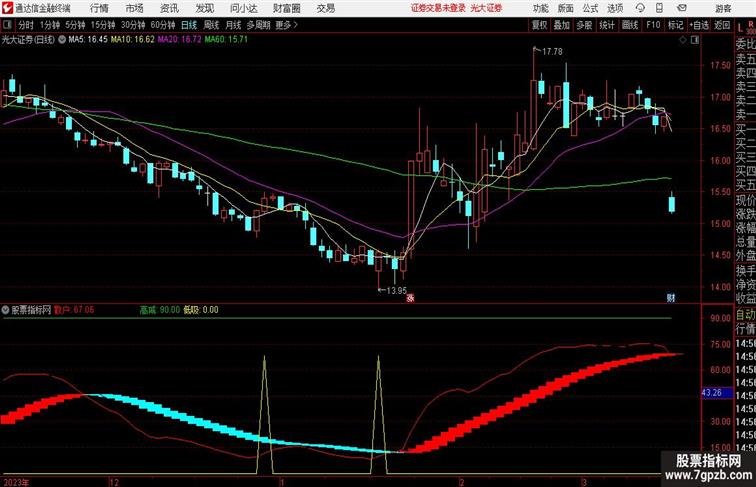
Task: Switch to 分时 chart period
Action: 26,25
